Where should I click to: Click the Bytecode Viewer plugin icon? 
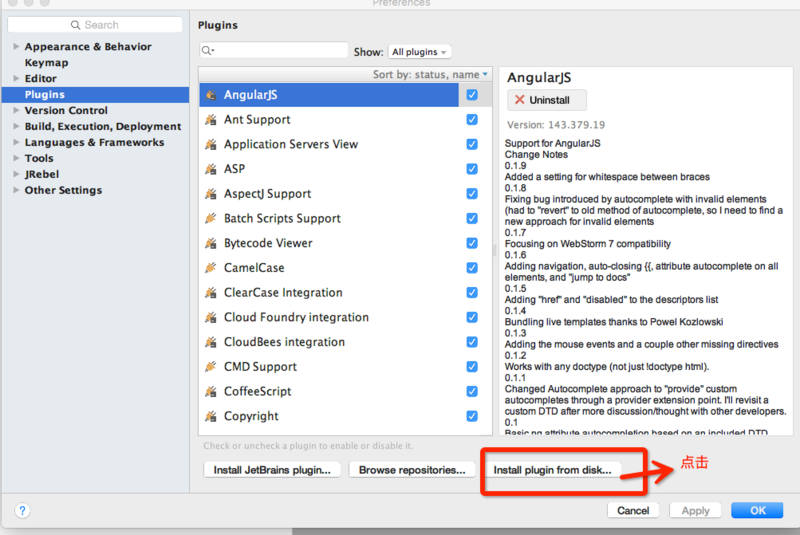211,243
